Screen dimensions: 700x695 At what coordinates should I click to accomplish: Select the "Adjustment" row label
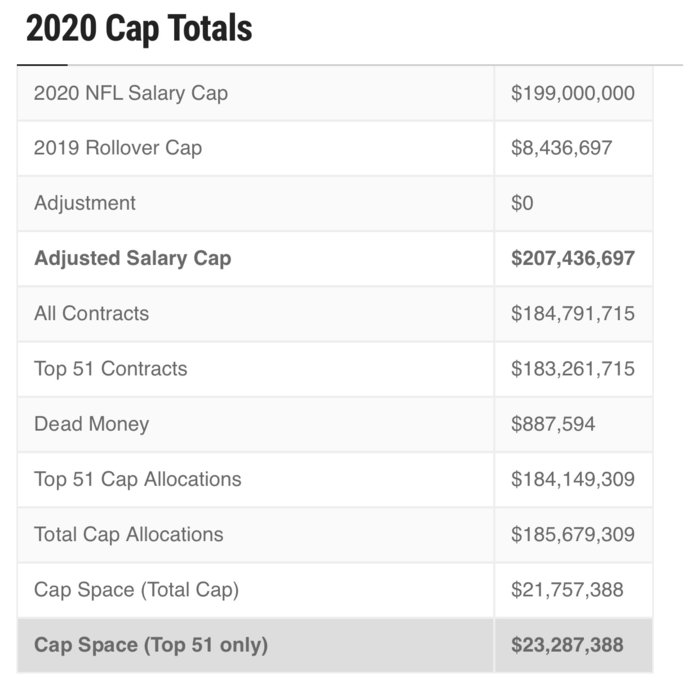[85, 203]
